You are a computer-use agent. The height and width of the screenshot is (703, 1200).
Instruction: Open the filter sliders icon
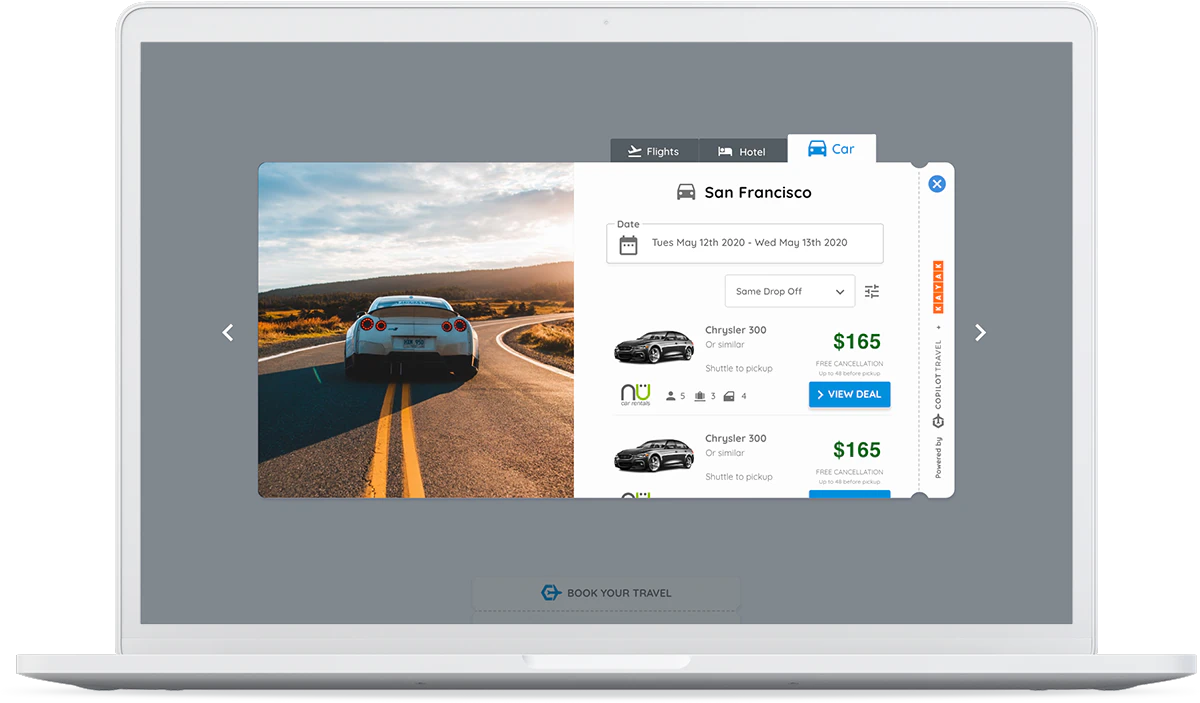(872, 291)
